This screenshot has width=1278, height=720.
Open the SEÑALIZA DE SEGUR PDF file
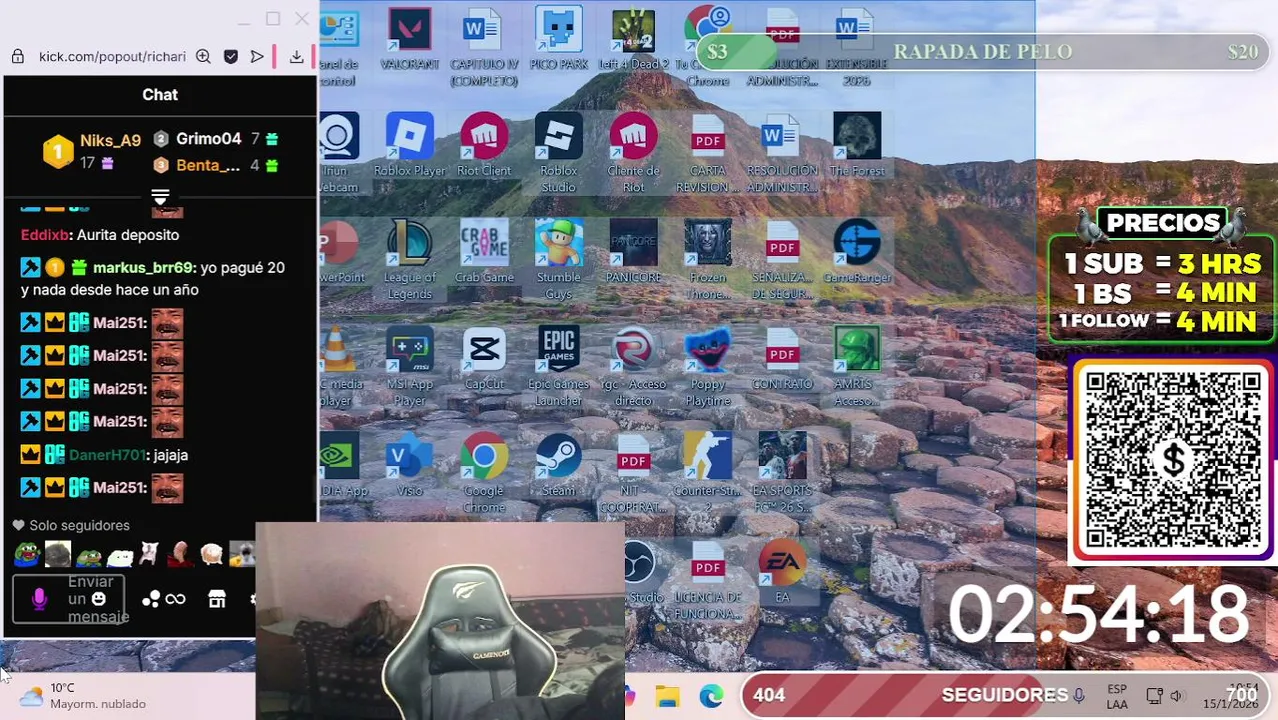pyautogui.click(x=782, y=260)
